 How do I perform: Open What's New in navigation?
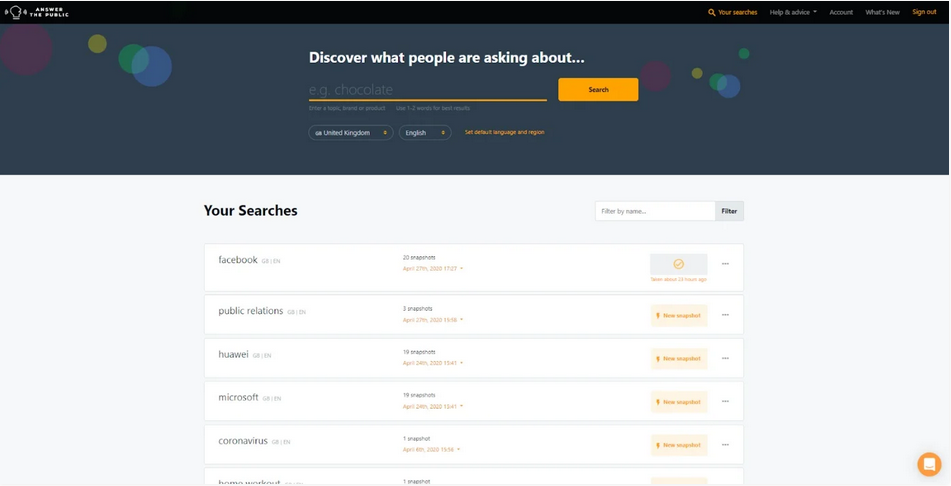click(x=882, y=12)
